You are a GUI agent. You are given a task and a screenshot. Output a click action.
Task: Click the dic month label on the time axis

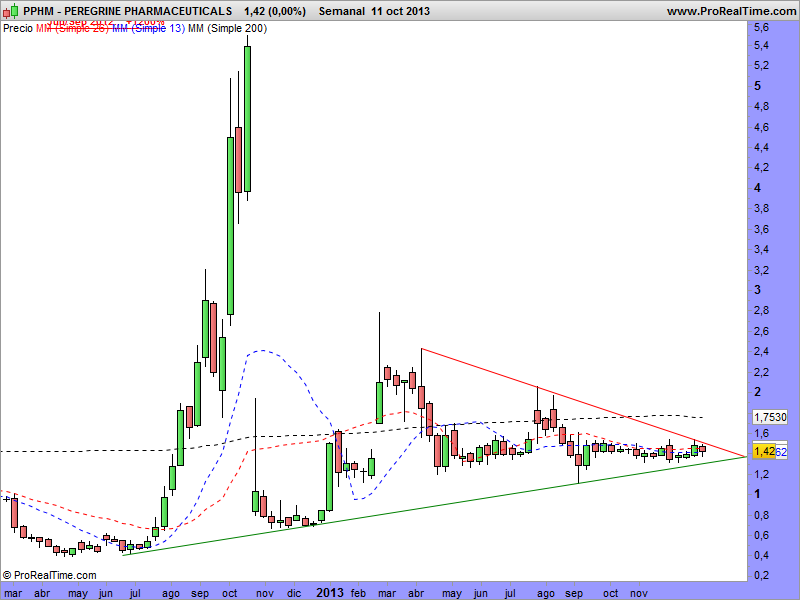pyautogui.click(x=294, y=593)
